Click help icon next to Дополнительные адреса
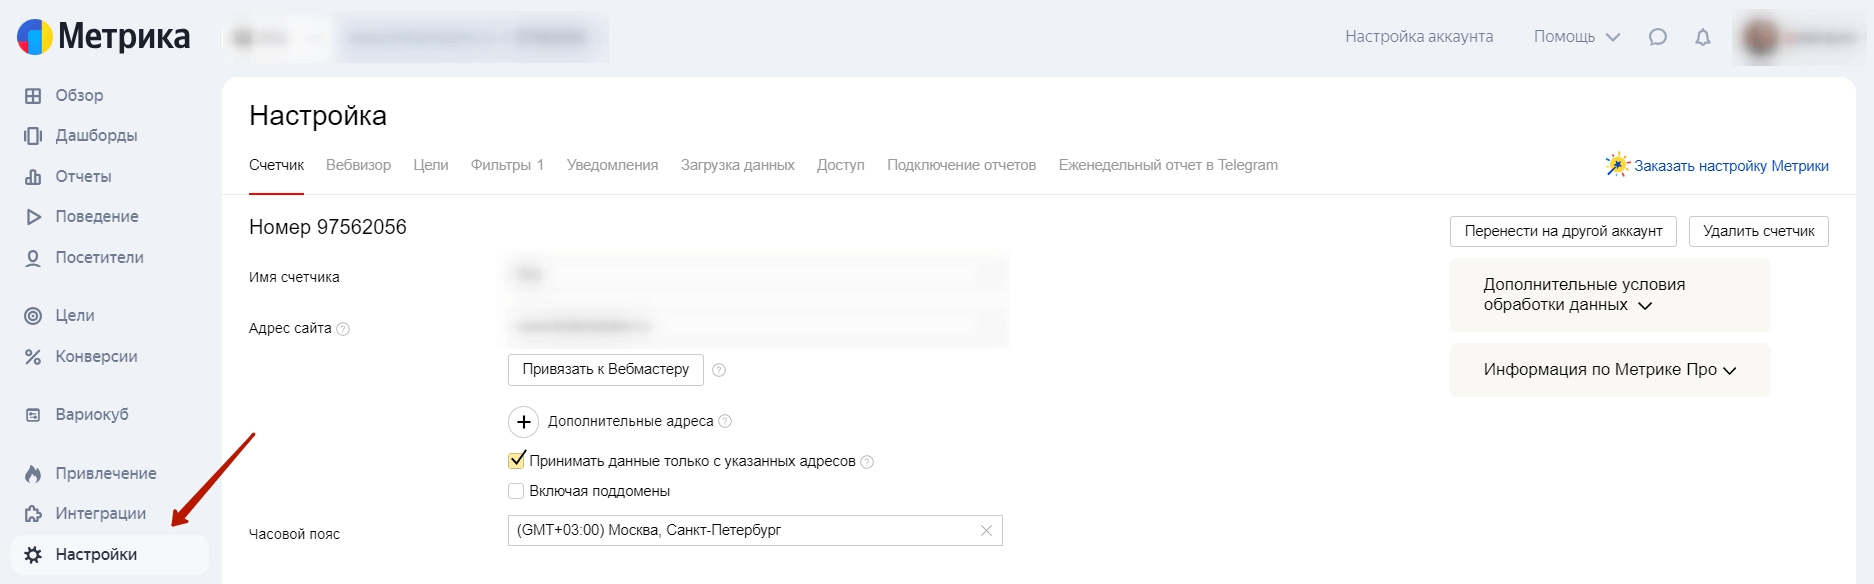The width and height of the screenshot is (1874, 584). click(x=725, y=421)
